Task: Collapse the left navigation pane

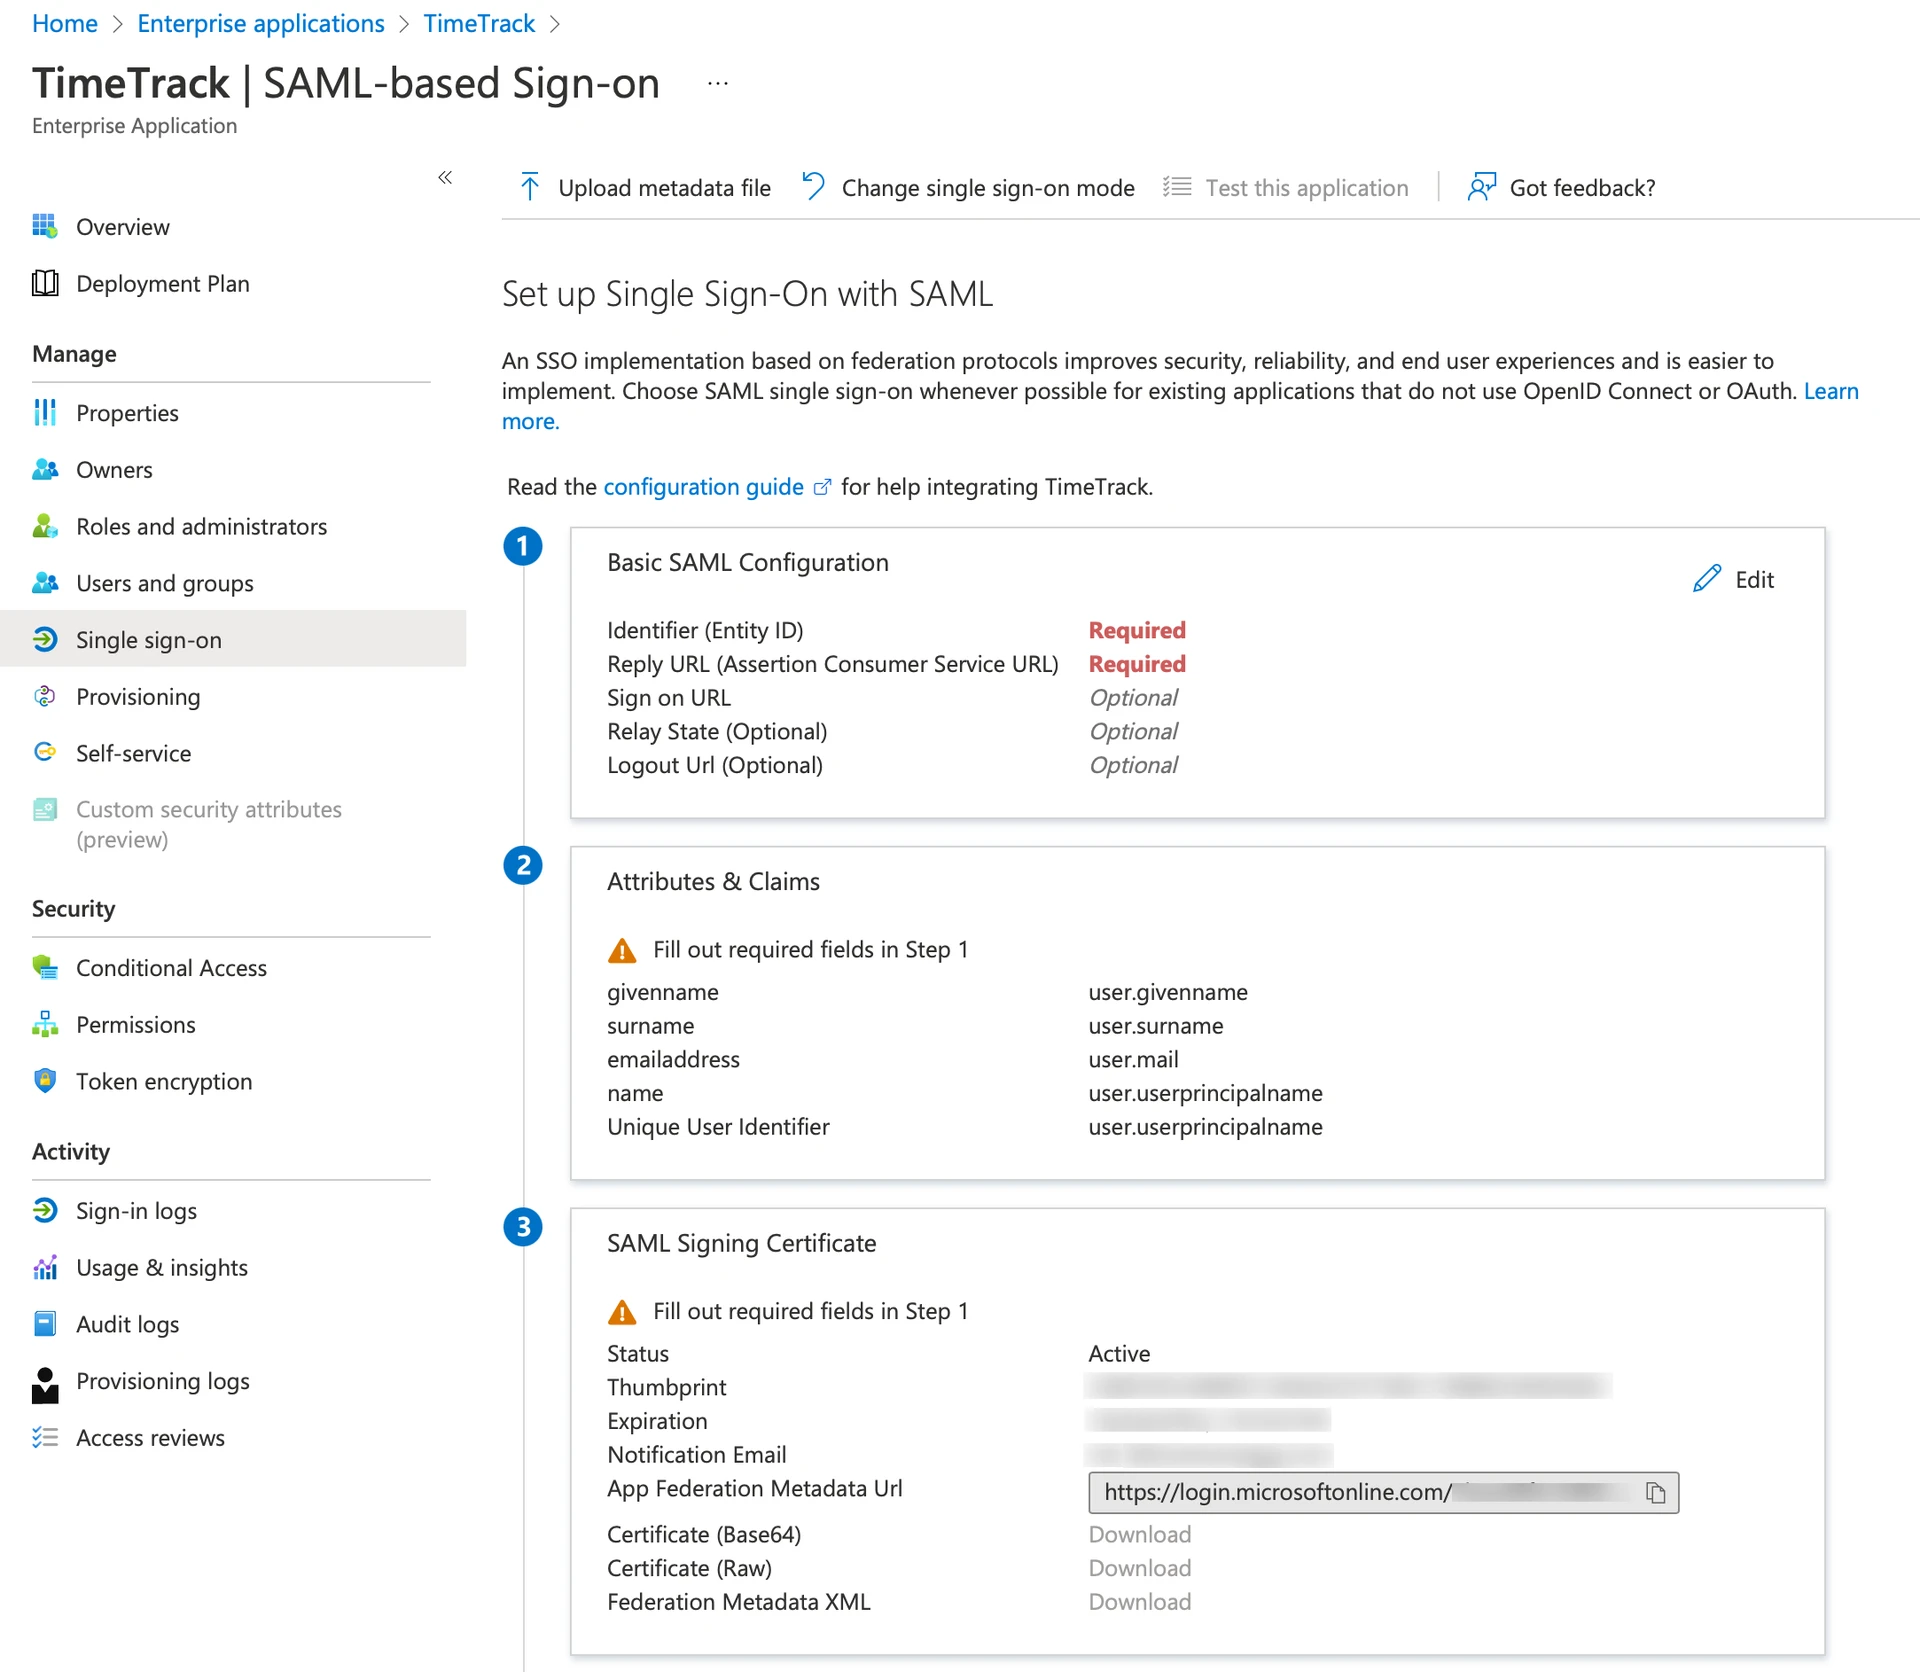Action: pyautogui.click(x=445, y=177)
